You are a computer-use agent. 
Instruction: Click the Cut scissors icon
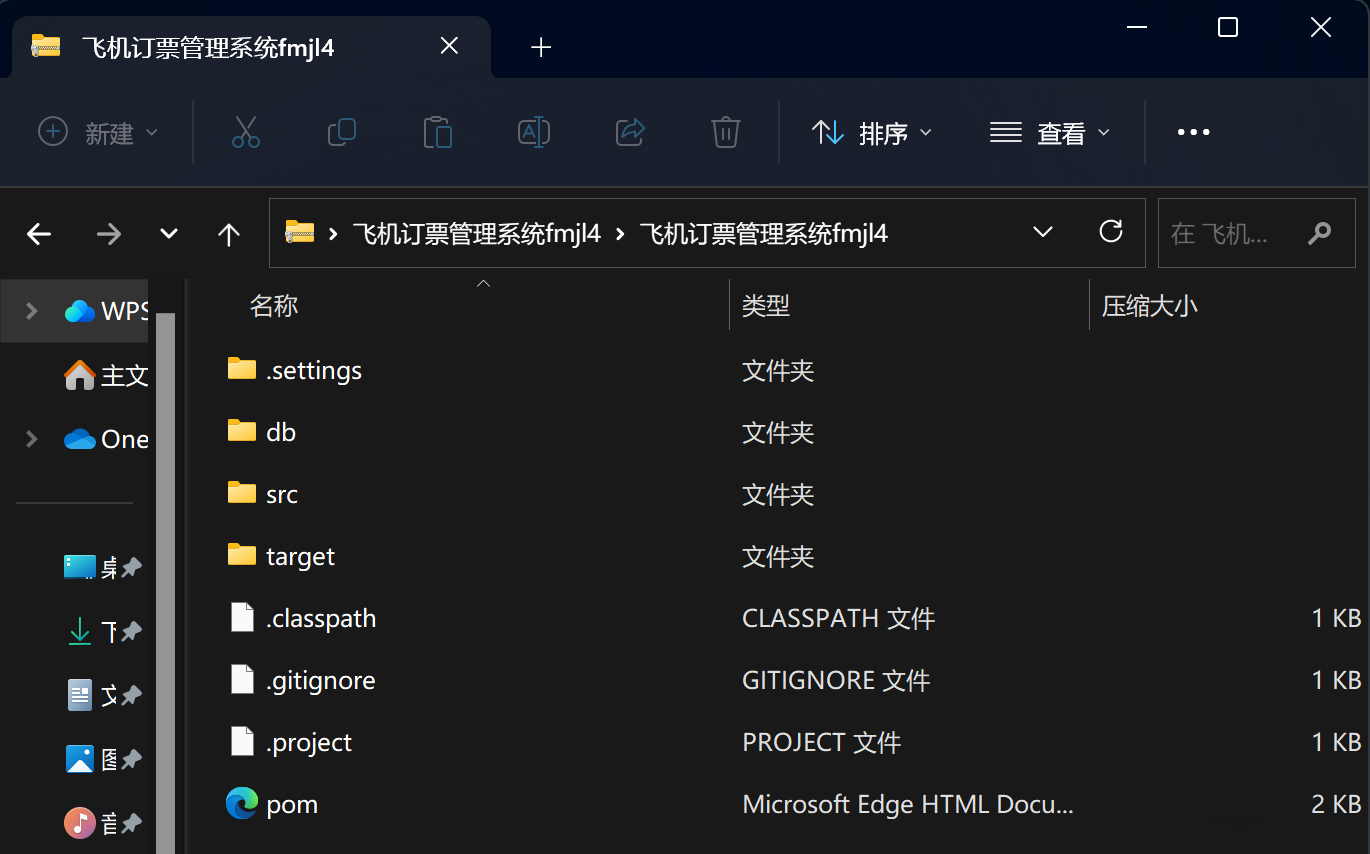(246, 132)
